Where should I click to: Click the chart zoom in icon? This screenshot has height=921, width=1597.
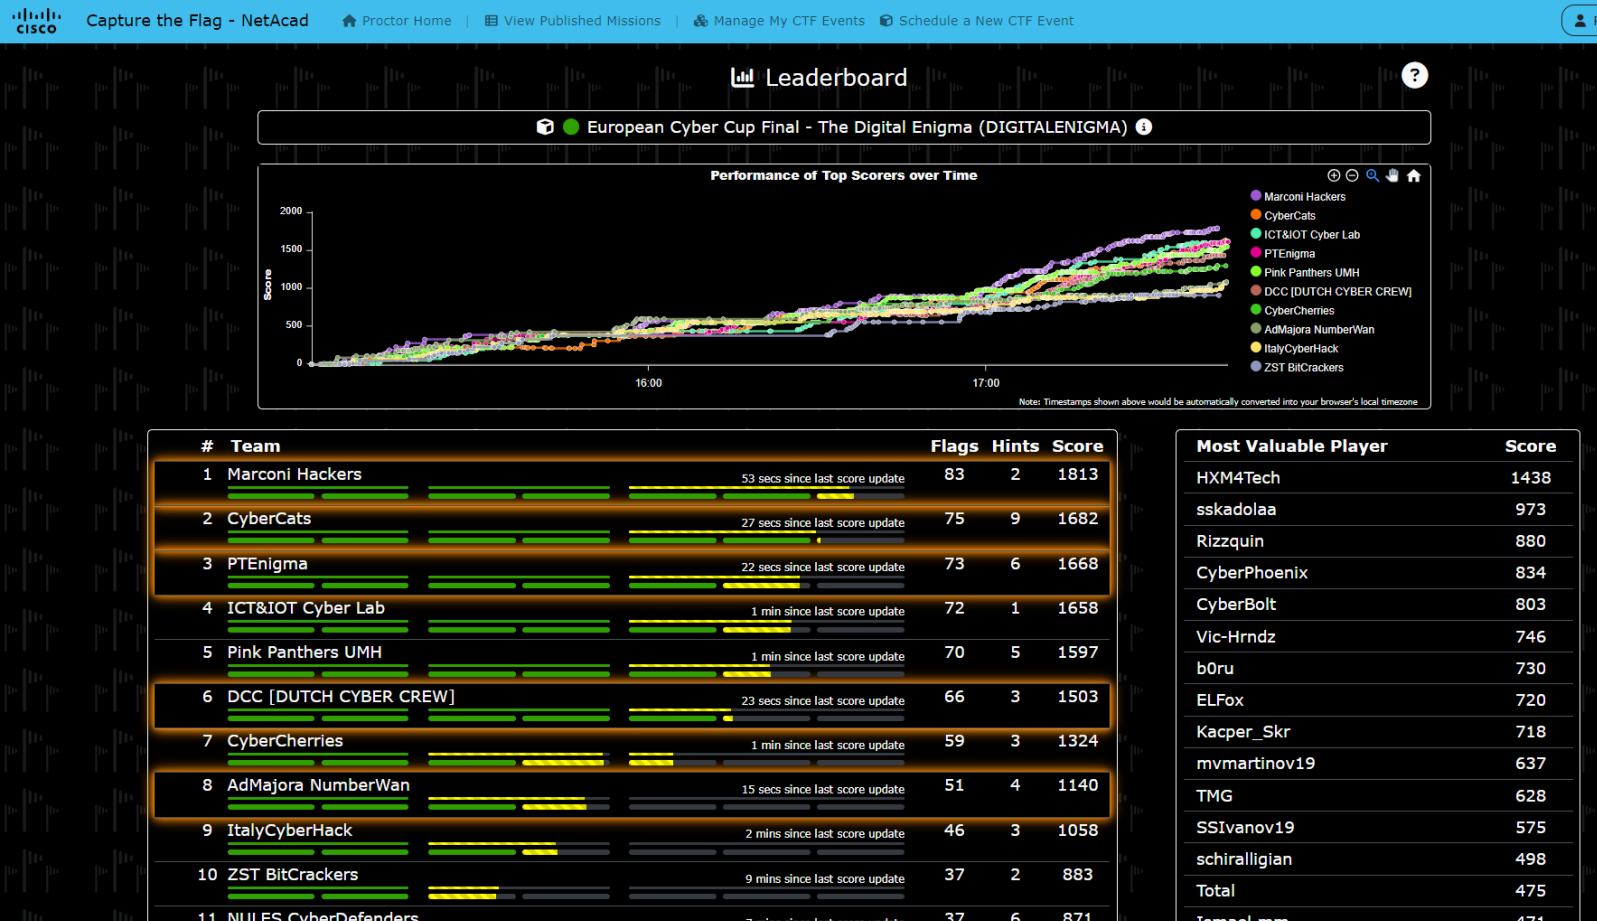pos(1333,176)
